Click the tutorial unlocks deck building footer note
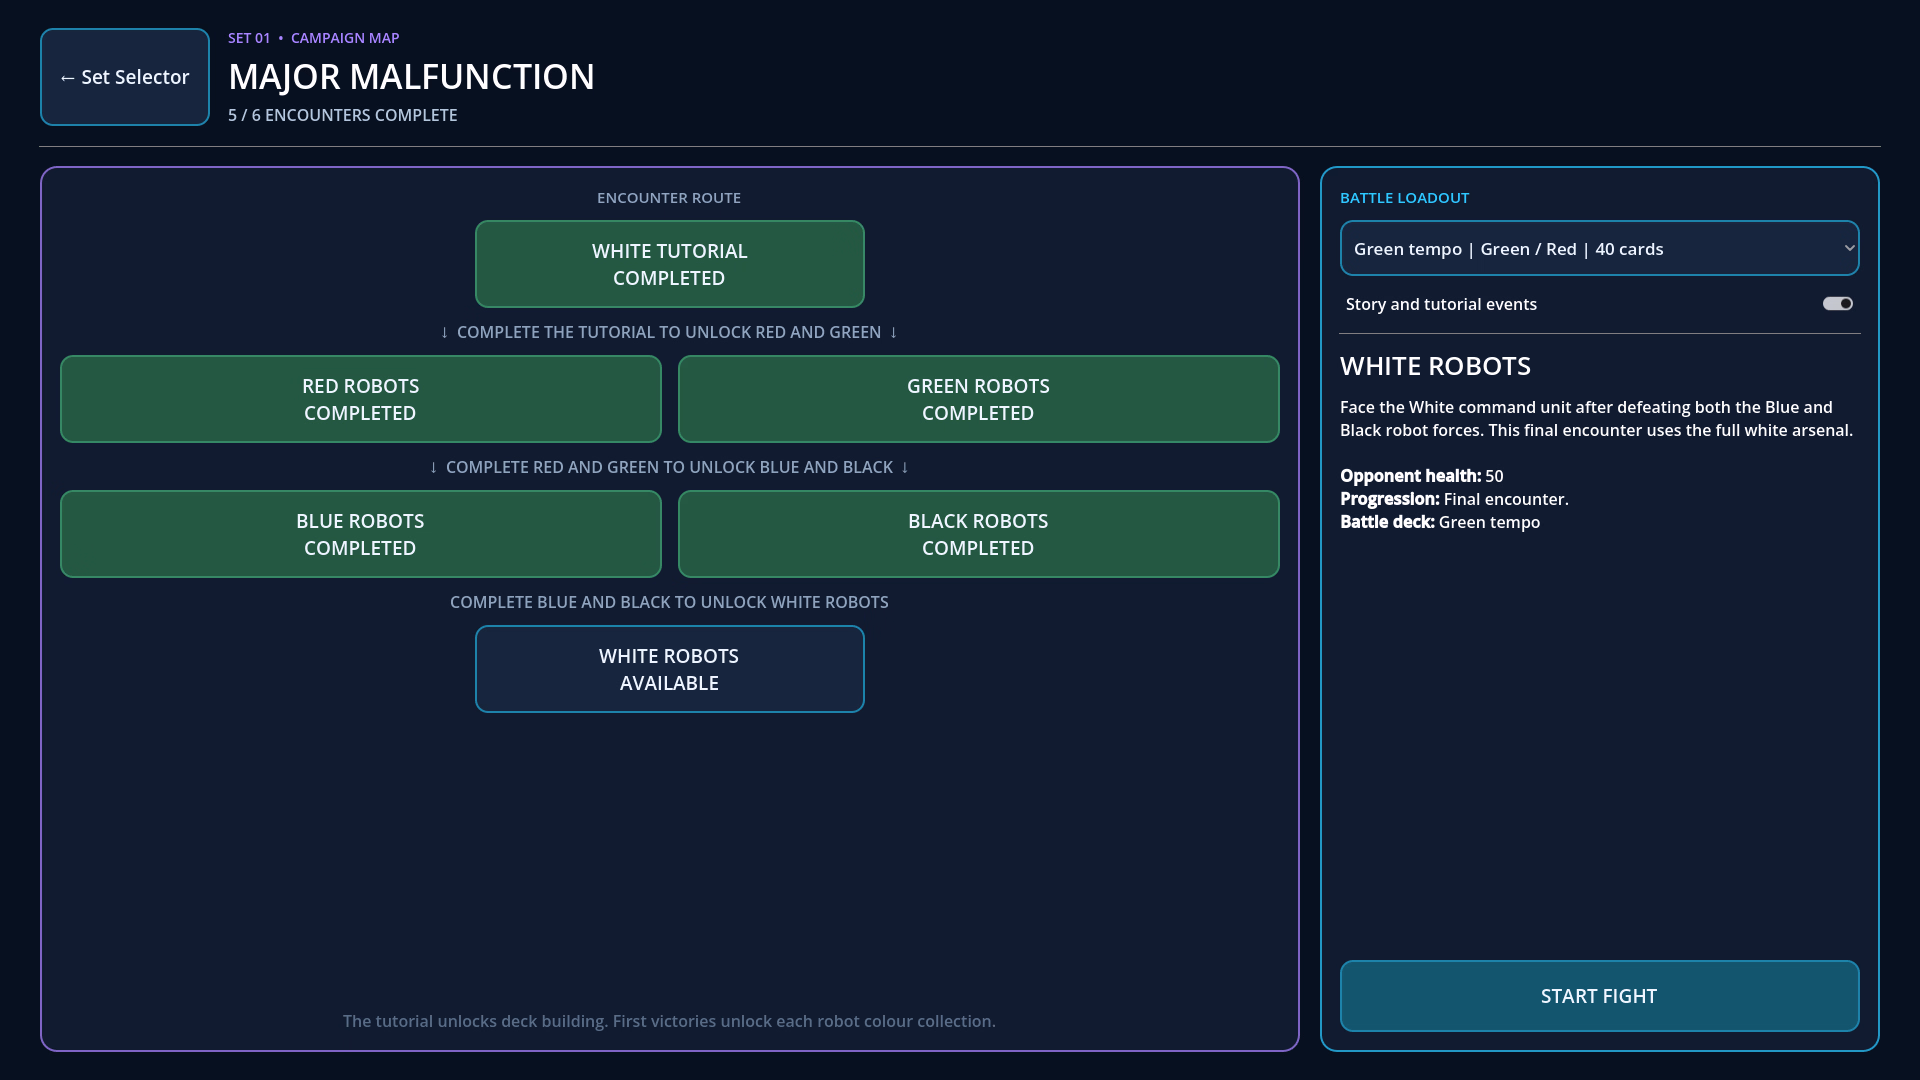 [669, 1021]
